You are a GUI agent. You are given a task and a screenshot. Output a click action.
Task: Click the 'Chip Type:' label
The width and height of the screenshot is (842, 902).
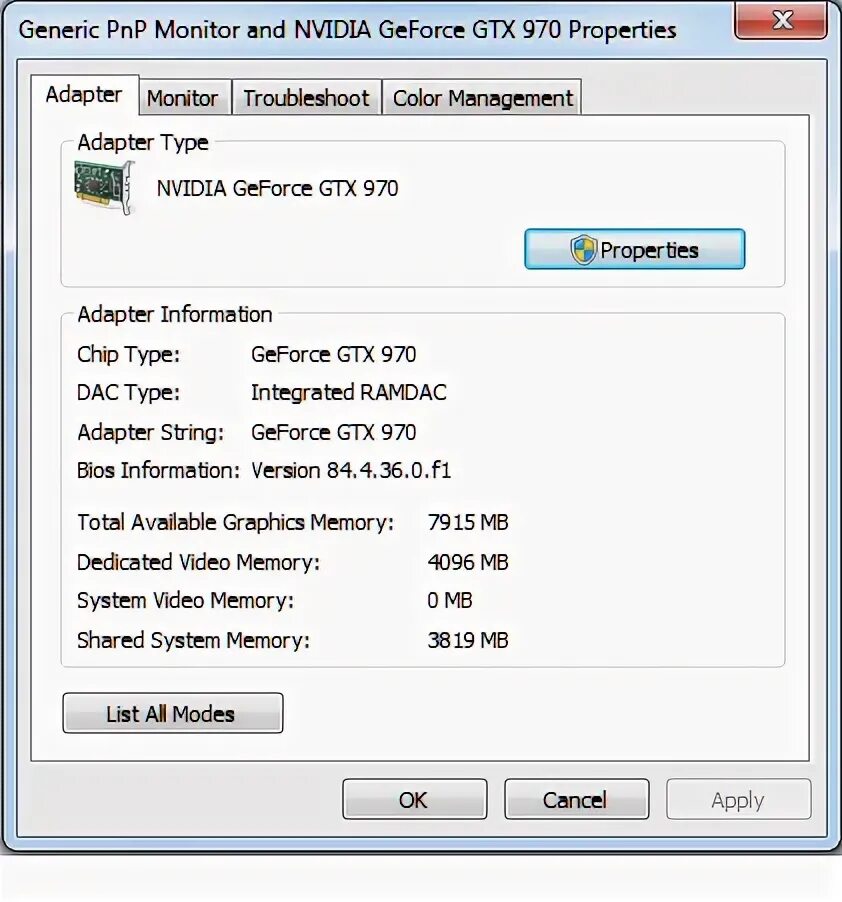(128, 354)
